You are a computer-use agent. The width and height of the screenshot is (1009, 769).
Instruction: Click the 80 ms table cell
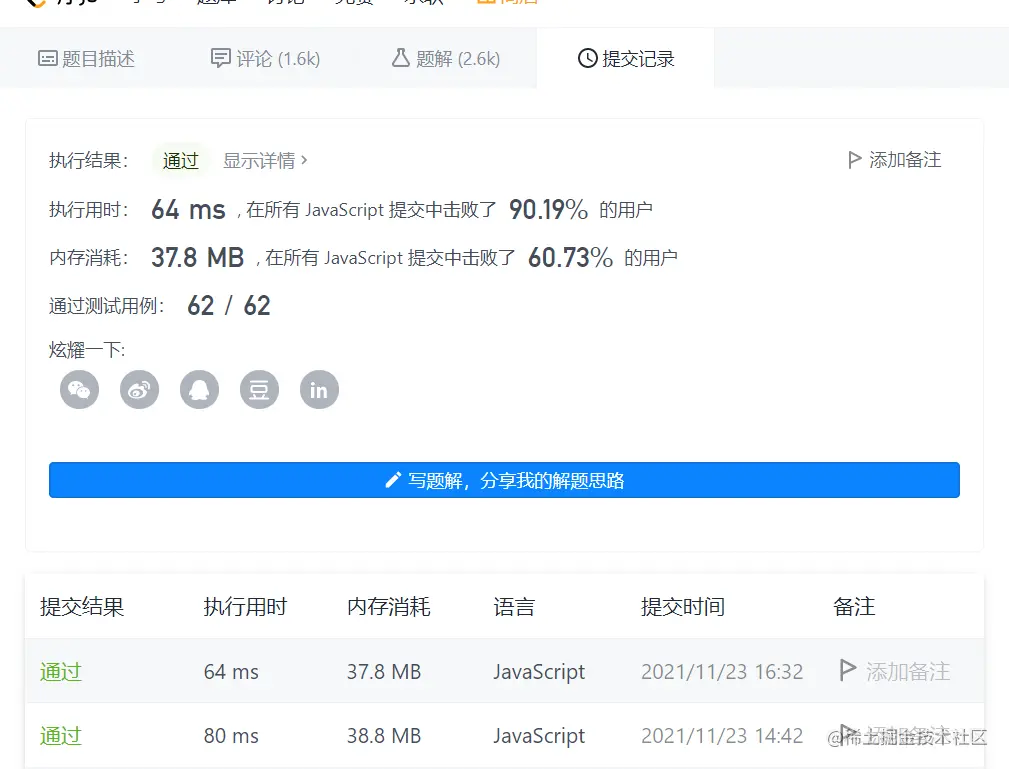pyautogui.click(x=231, y=736)
